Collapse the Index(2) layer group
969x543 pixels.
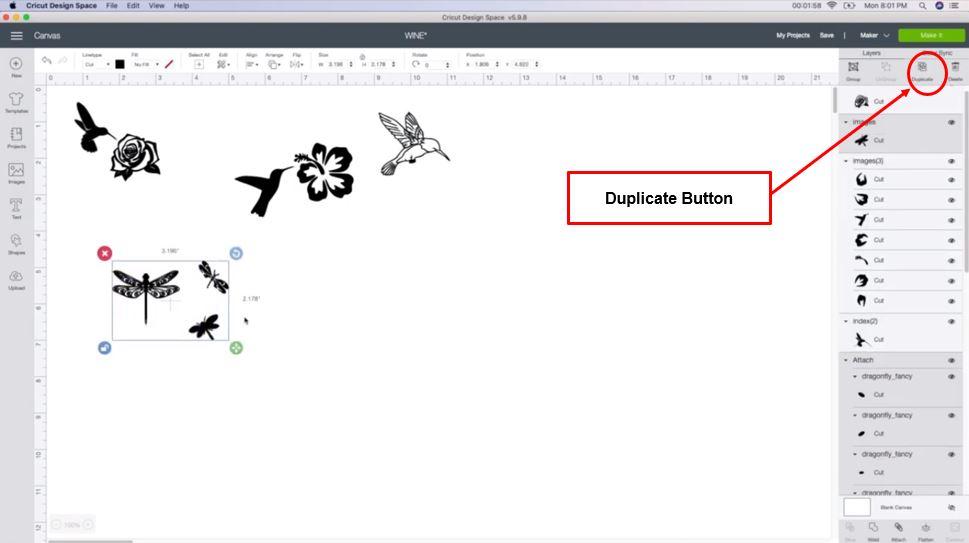pos(846,321)
